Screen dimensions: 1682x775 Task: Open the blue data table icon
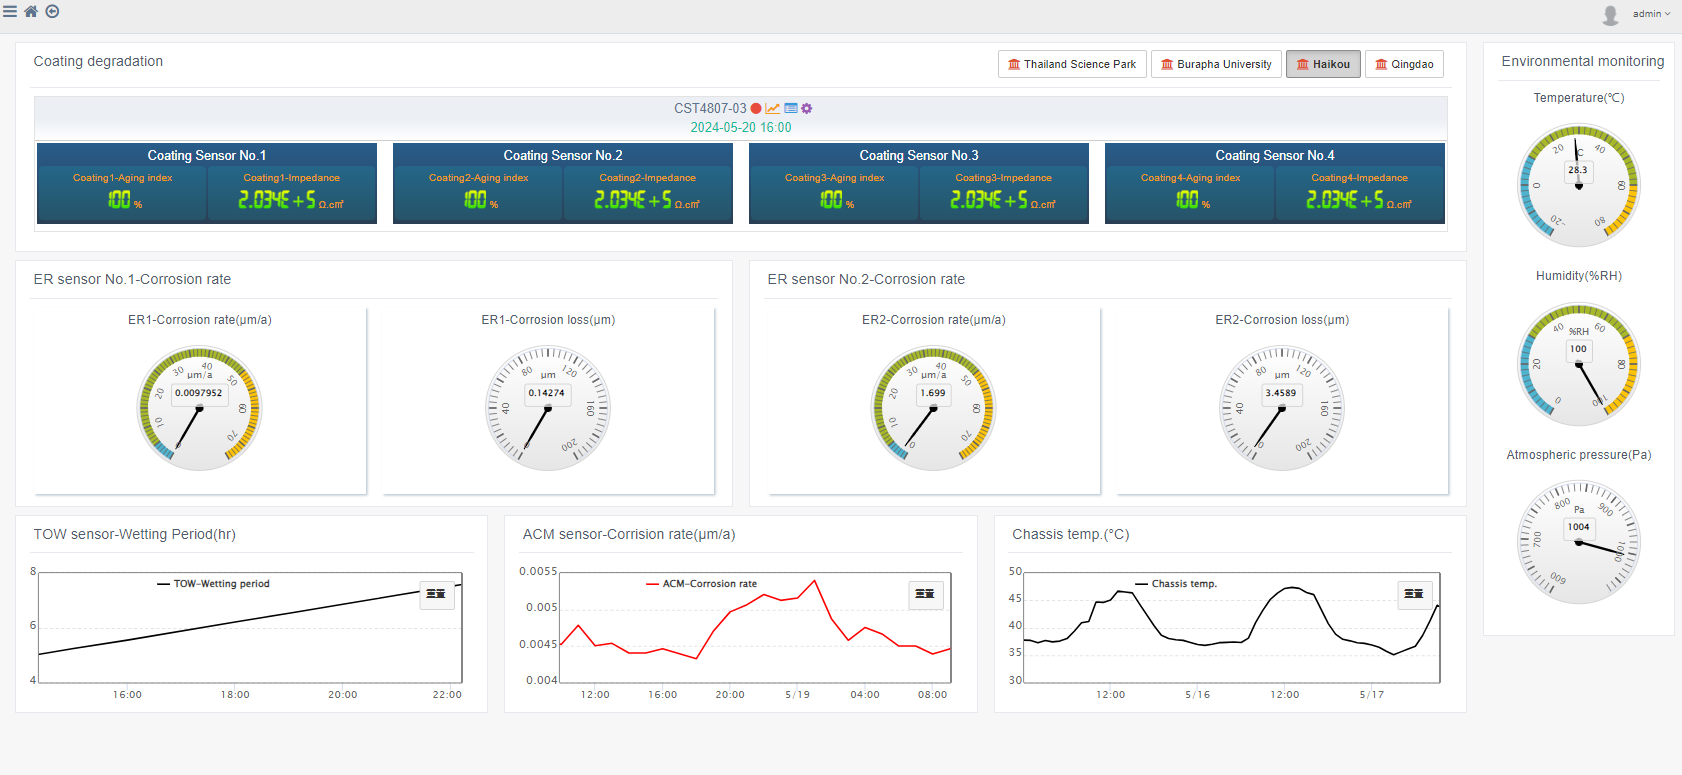click(791, 108)
